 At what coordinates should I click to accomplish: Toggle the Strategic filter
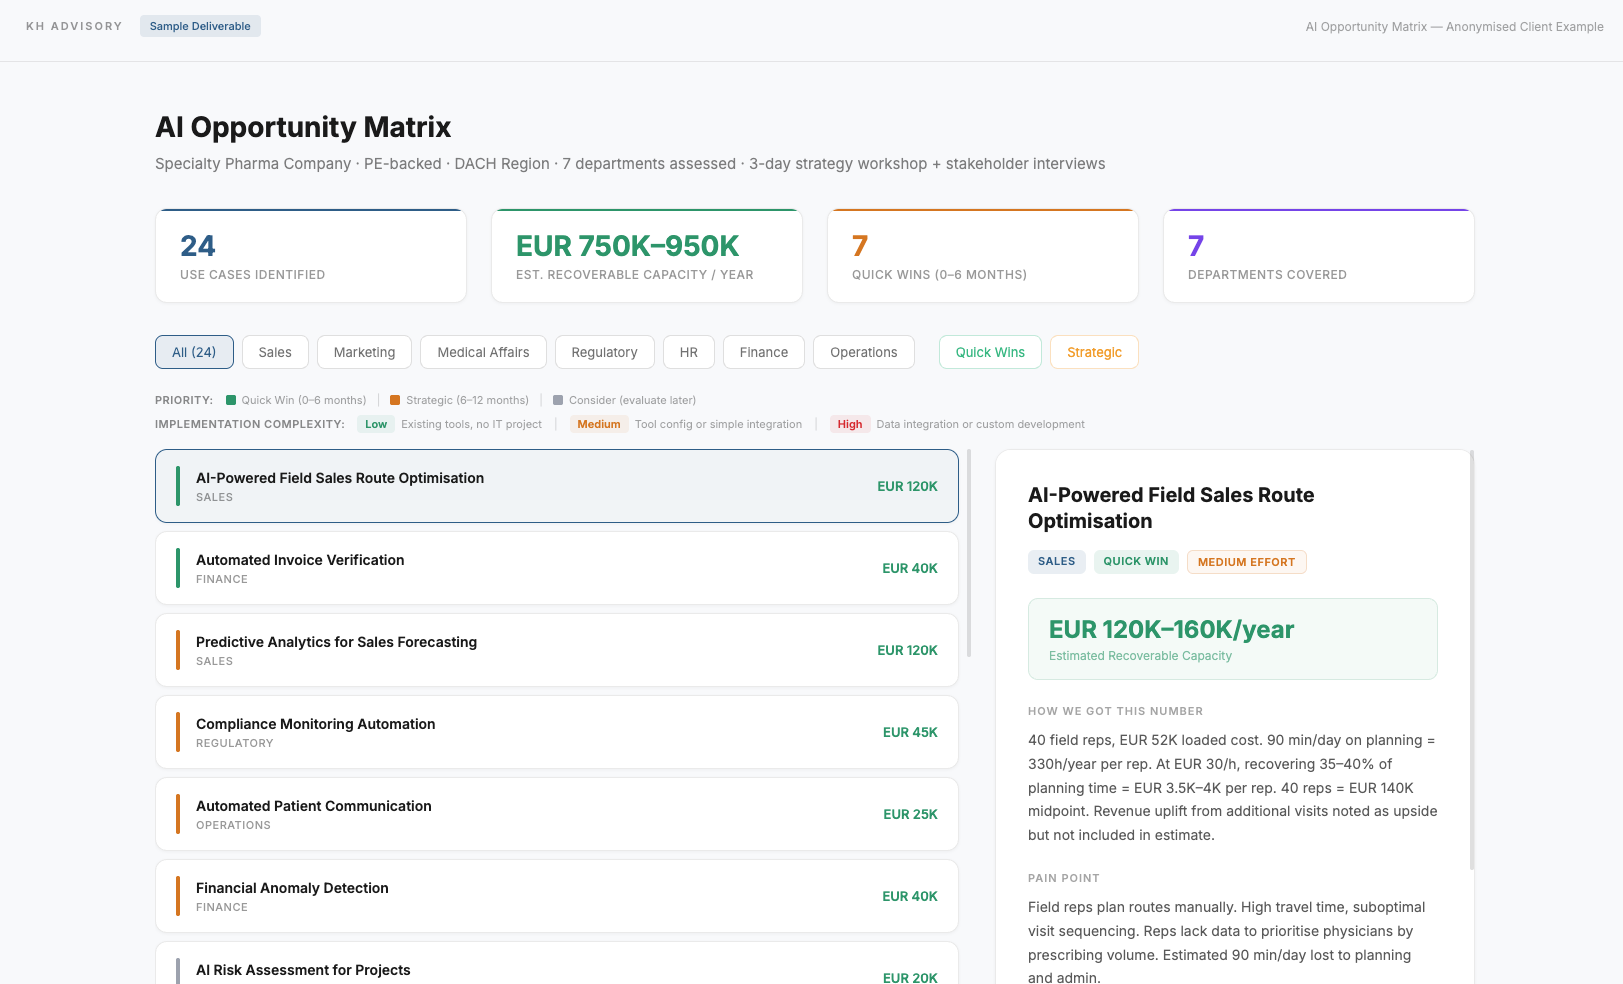coord(1094,352)
